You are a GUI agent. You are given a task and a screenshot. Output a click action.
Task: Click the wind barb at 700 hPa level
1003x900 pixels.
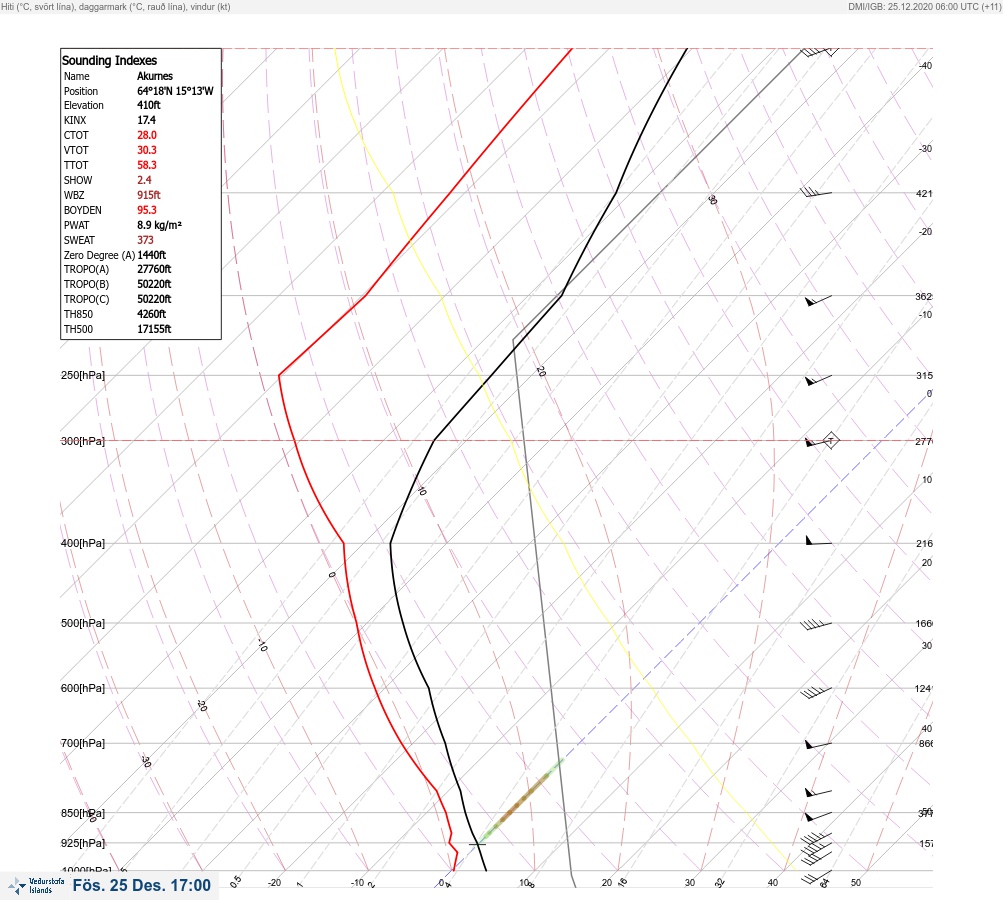(x=818, y=745)
